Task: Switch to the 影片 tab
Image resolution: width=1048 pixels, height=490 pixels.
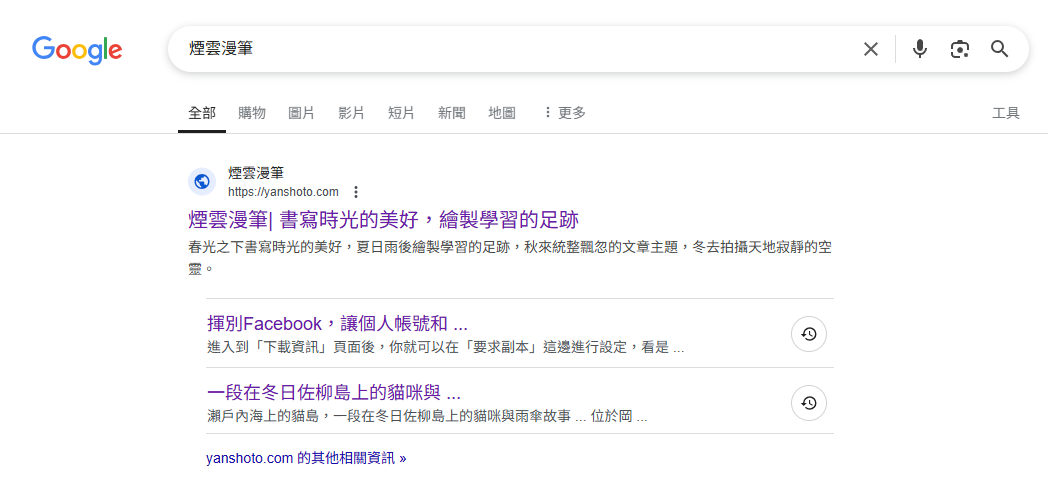Action: click(352, 113)
